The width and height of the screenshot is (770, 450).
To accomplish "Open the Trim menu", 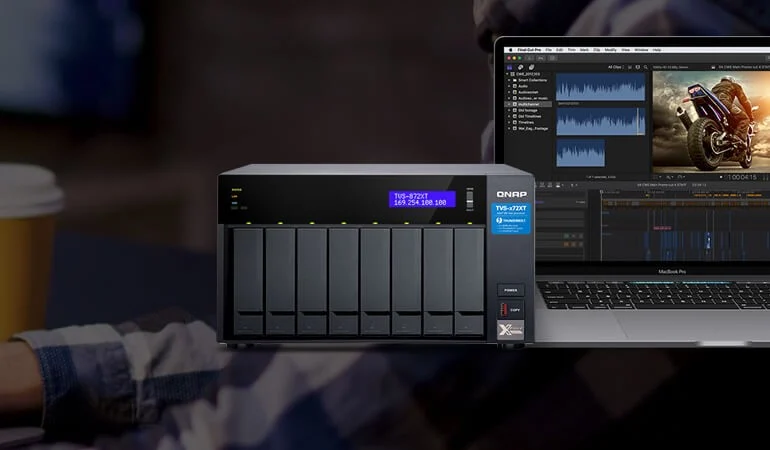I will pos(572,50).
